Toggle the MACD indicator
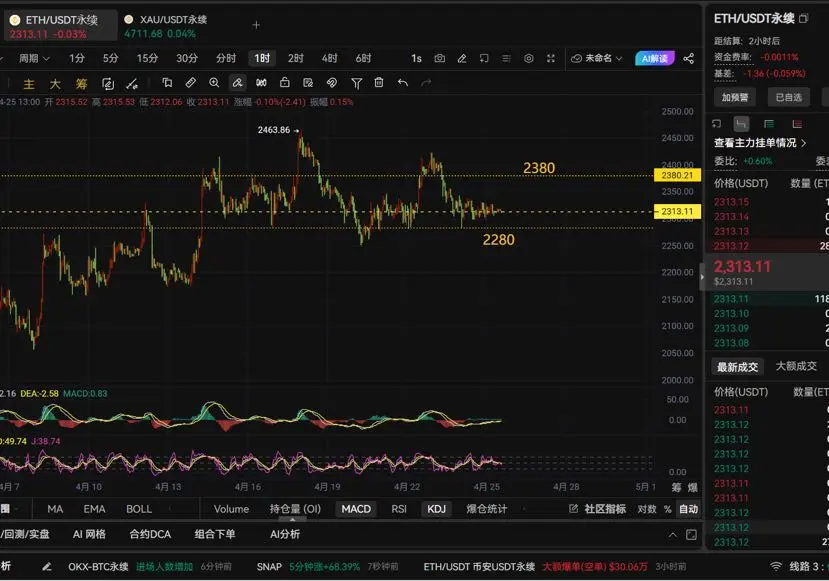 pyautogui.click(x=356, y=509)
